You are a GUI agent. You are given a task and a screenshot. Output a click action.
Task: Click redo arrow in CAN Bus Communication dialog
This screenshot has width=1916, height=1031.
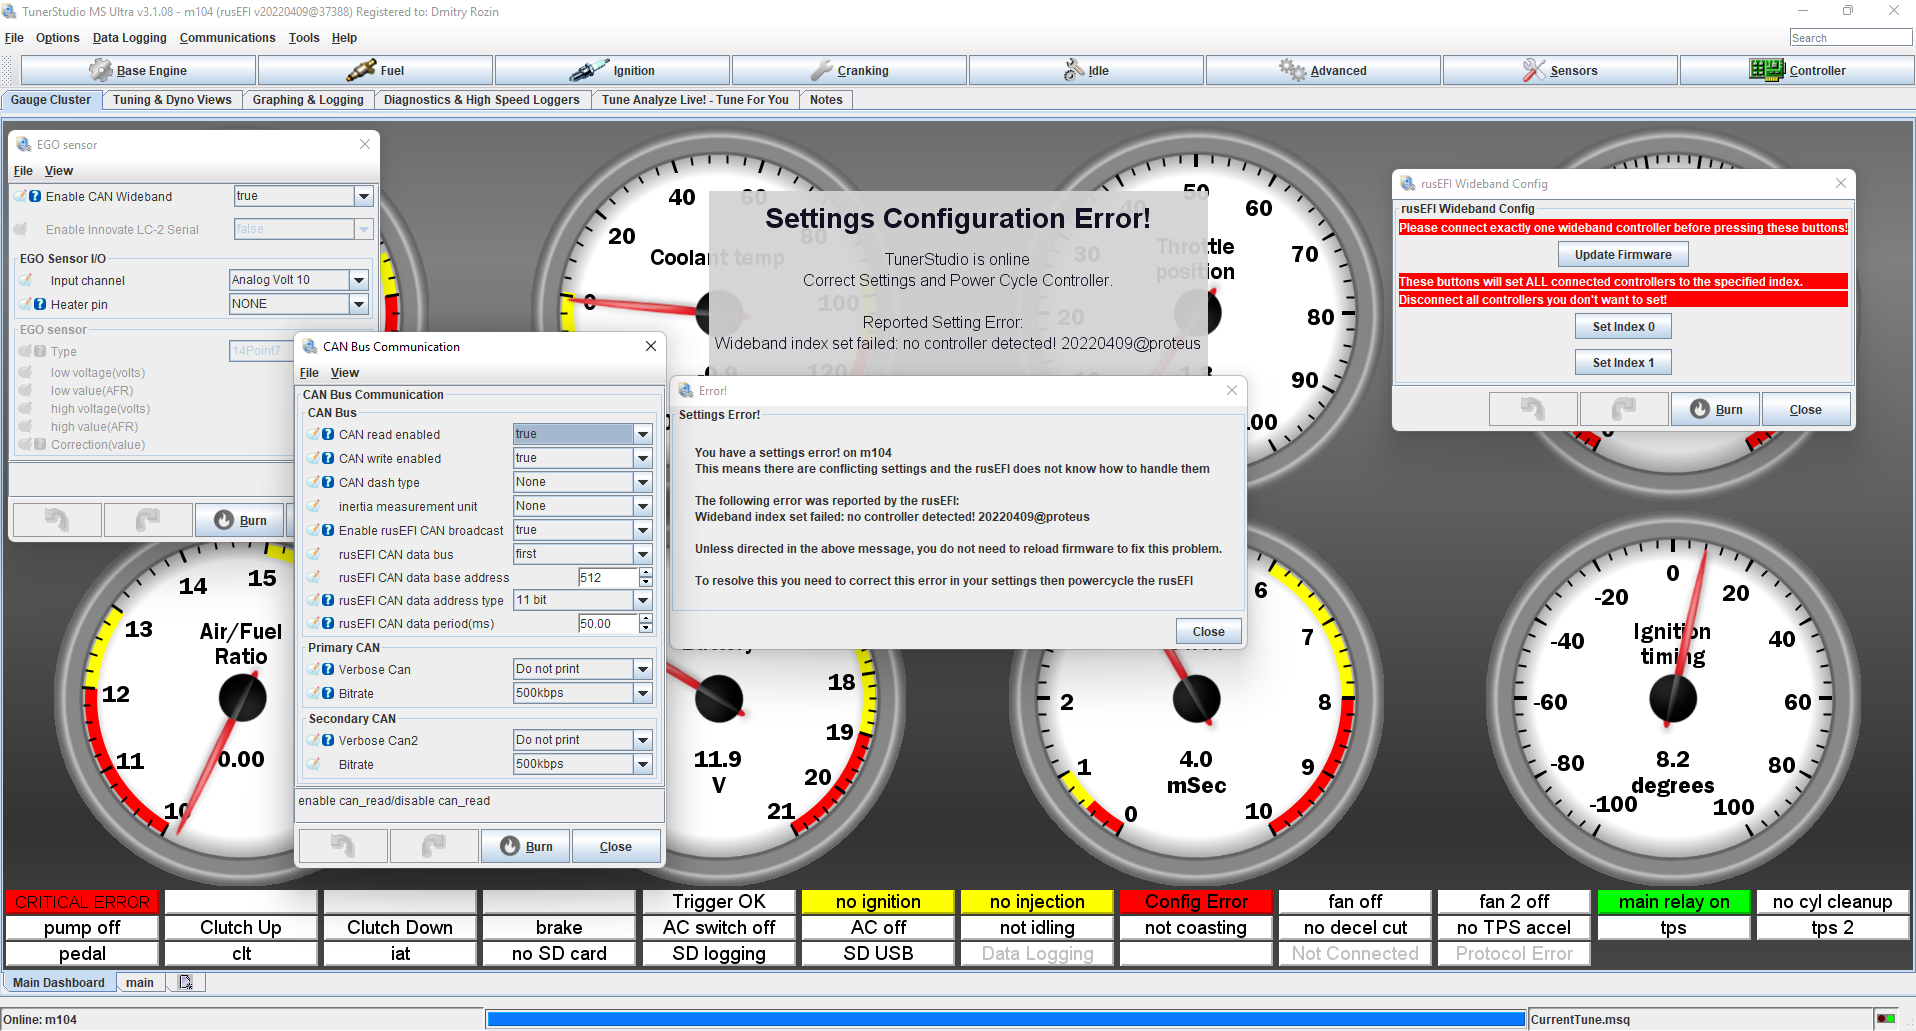[x=434, y=846]
